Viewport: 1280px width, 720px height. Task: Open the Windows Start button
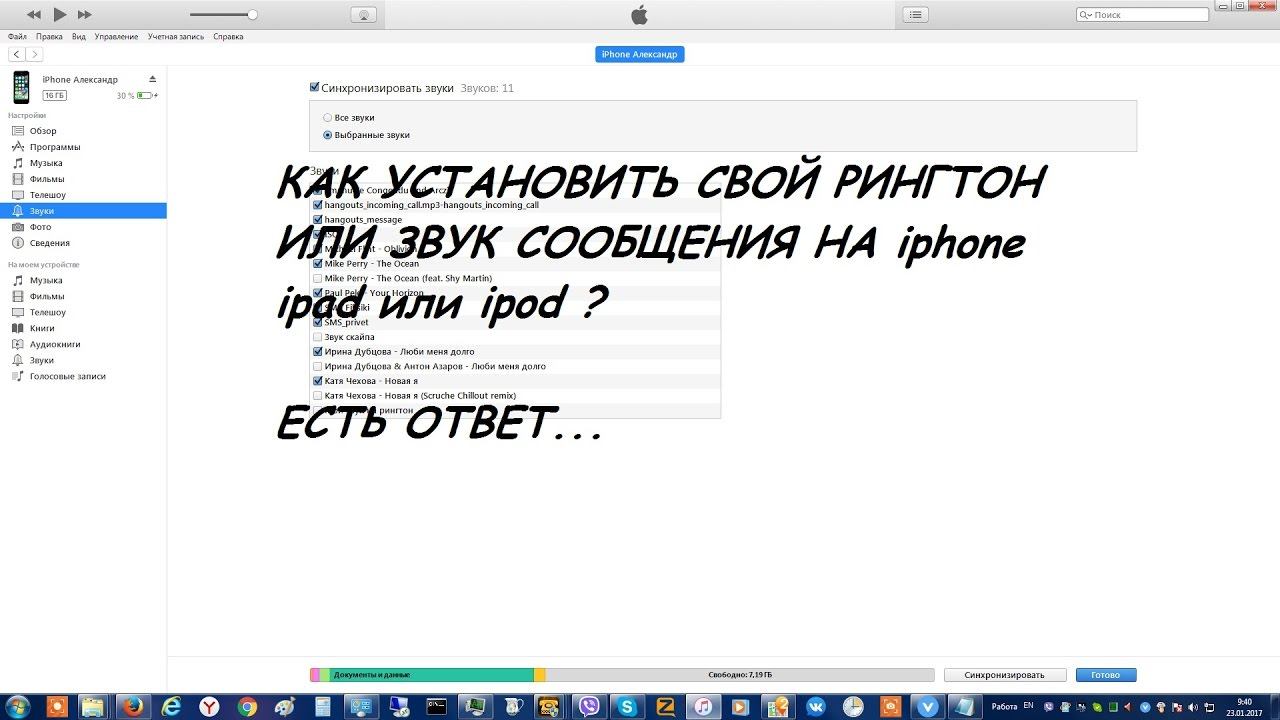click(18, 706)
